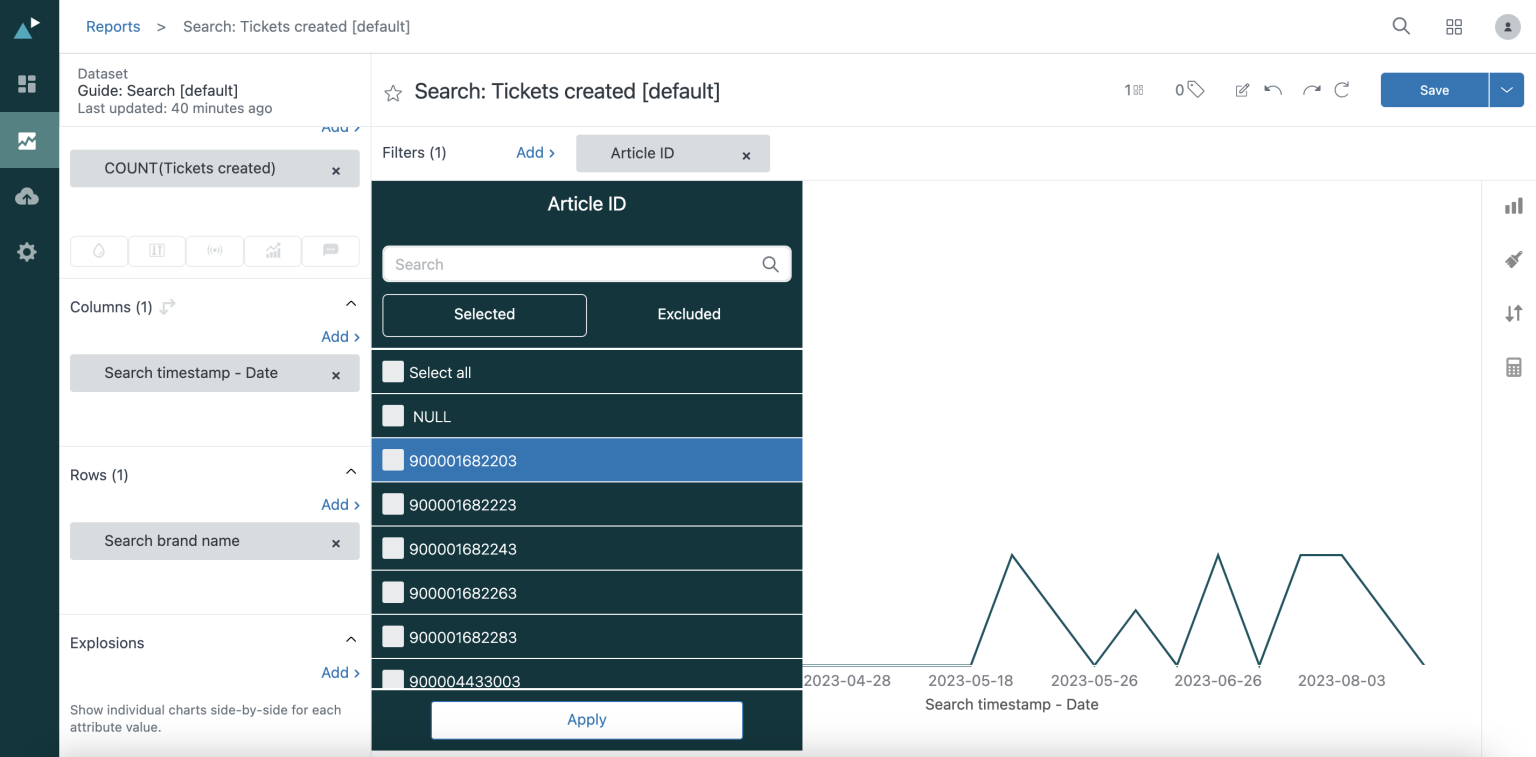Refresh the report query
Viewport: 1536px width, 757px height.
point(1342,90)
